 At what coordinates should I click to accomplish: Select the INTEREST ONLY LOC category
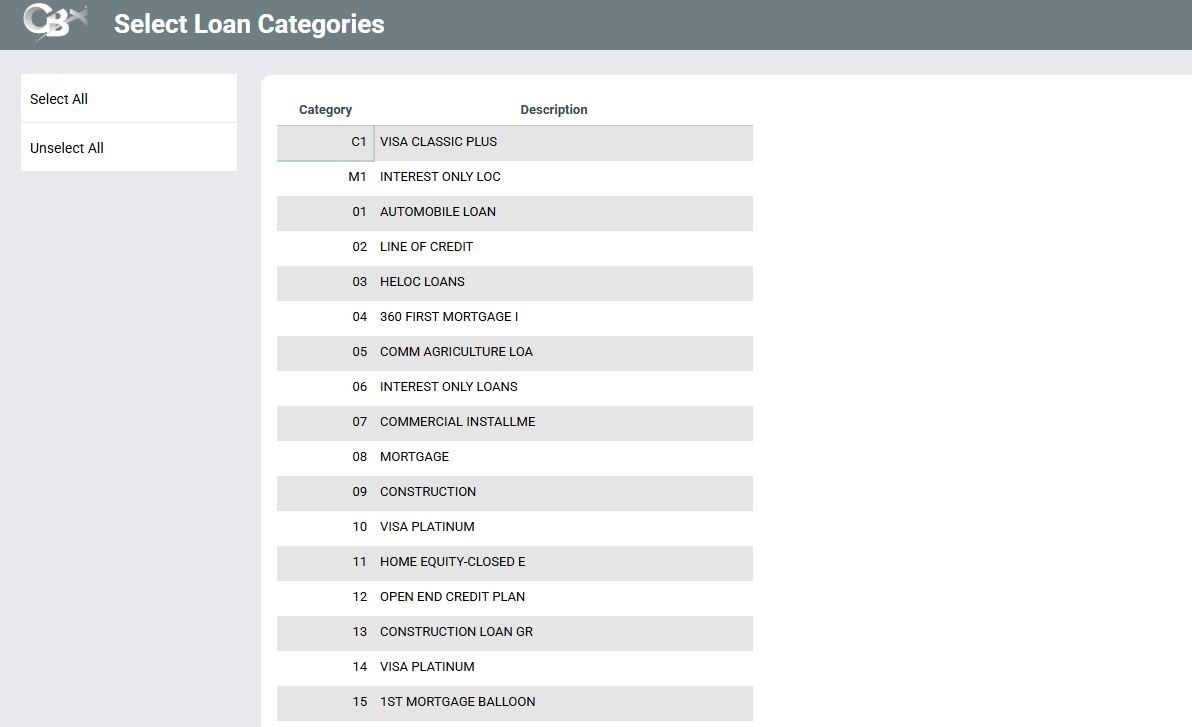tap(440, 177)
